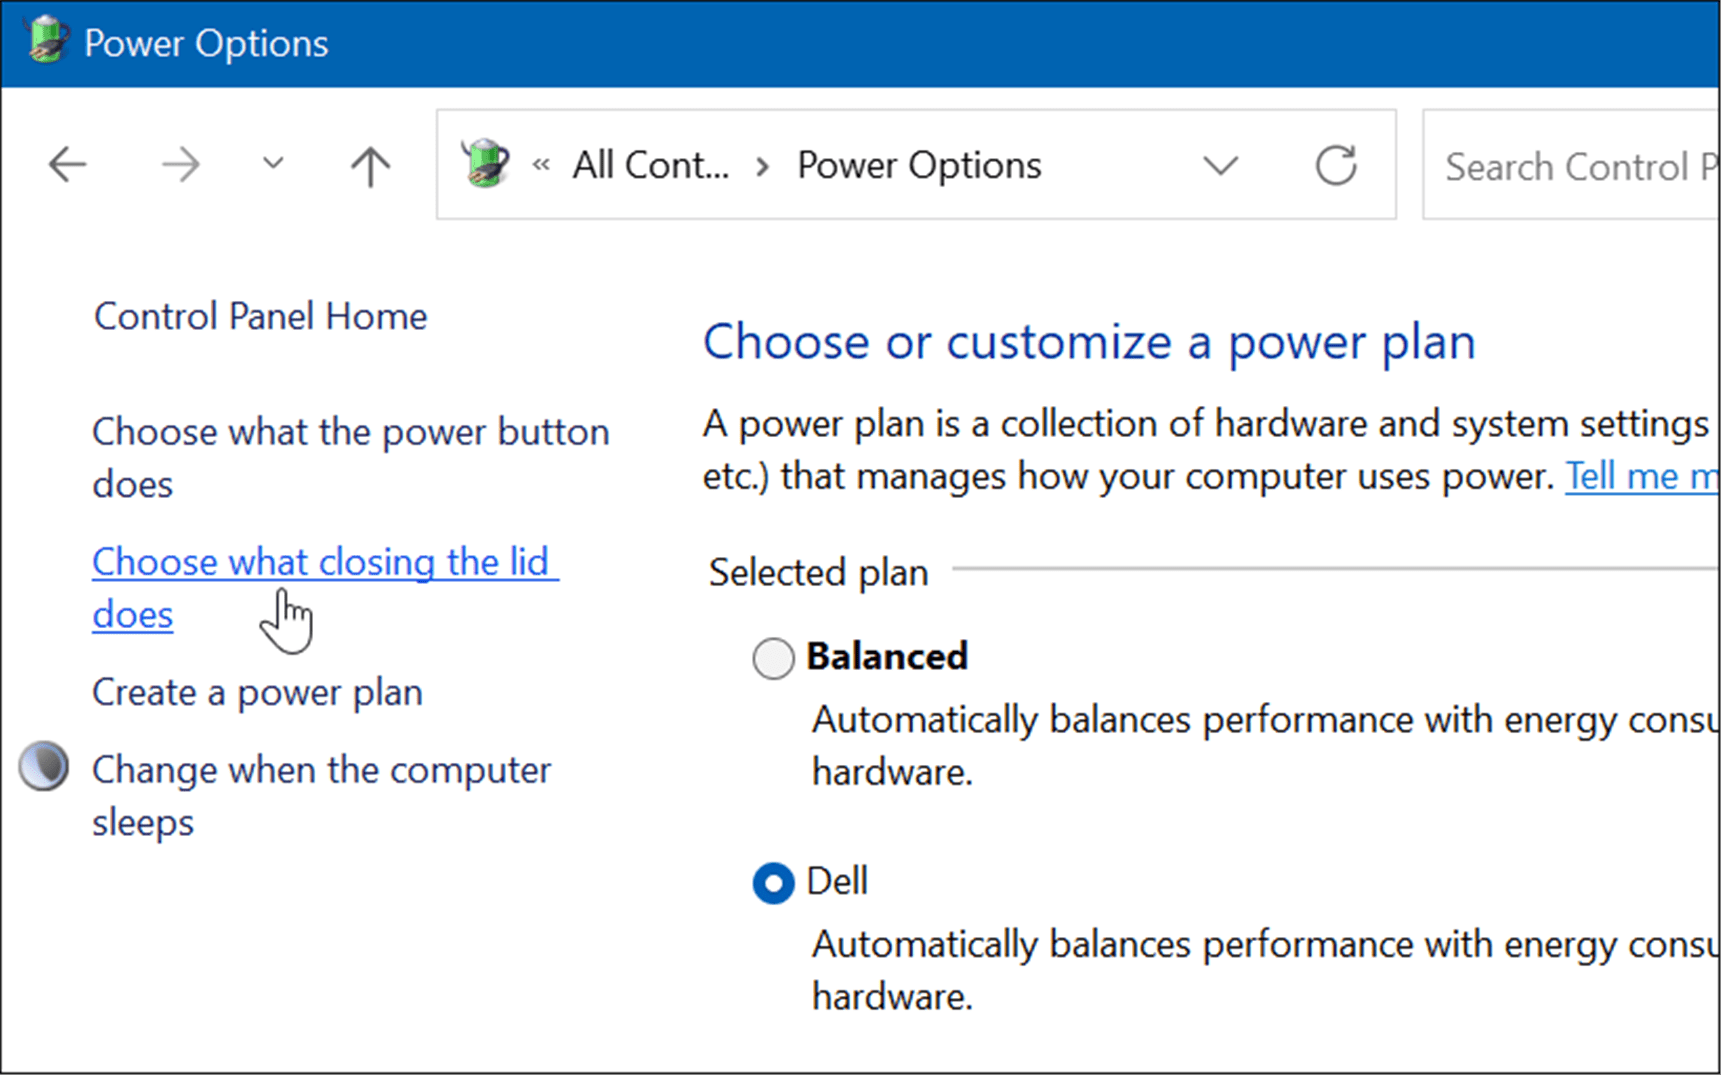Click the sleep moon icon in sidebar
Viewport: 1721px width, 1075px height.
click(x=44, y=768)
